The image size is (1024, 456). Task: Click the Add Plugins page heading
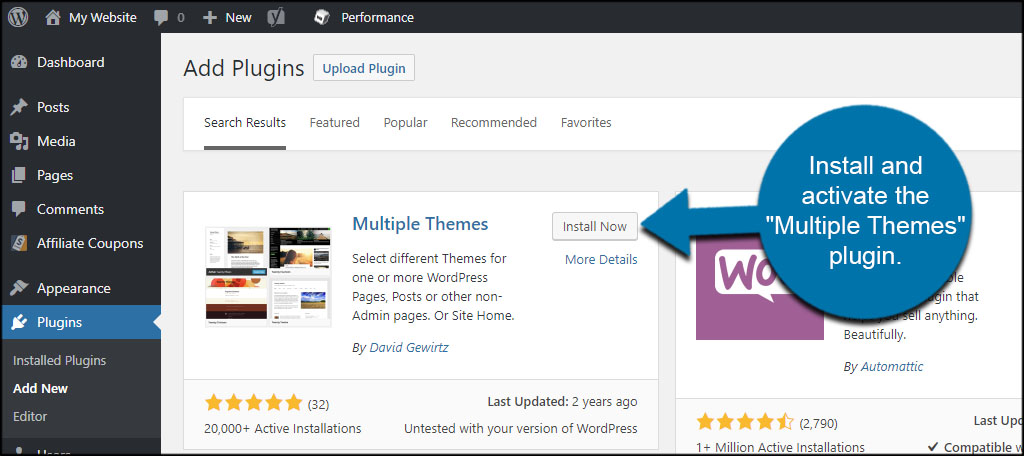(x=244, y=68)
